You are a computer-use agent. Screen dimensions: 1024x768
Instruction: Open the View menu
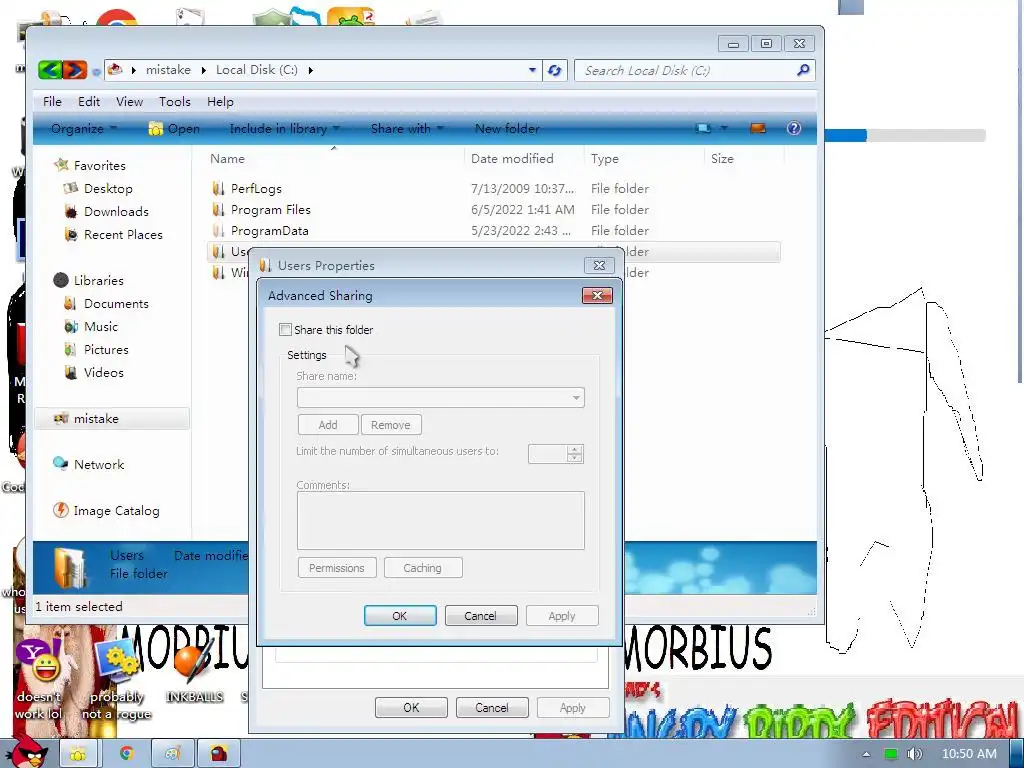click(x=129, y=102)
